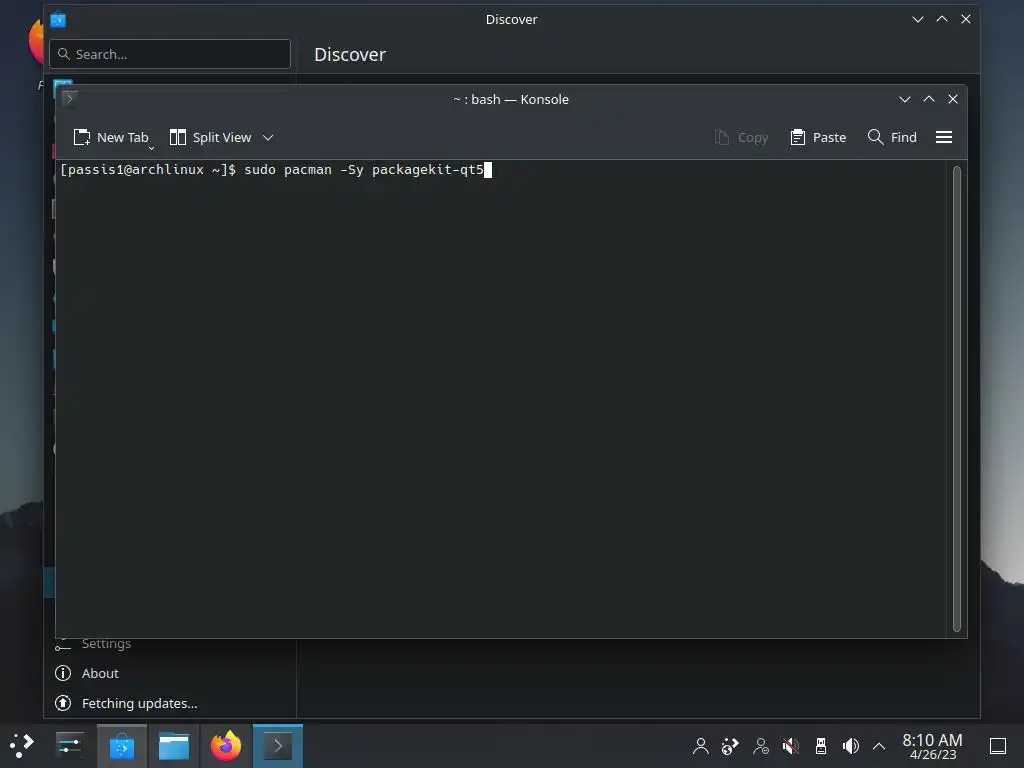Open Find in Konsole toolbar
Image resolution: width=1024 pixels, height=768 pixels.
pyautogui.click(x=892, y=137)
